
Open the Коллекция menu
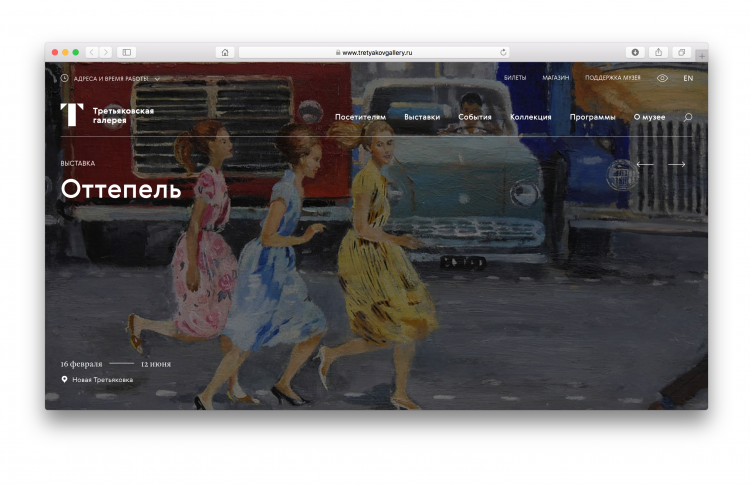(530, 117)
